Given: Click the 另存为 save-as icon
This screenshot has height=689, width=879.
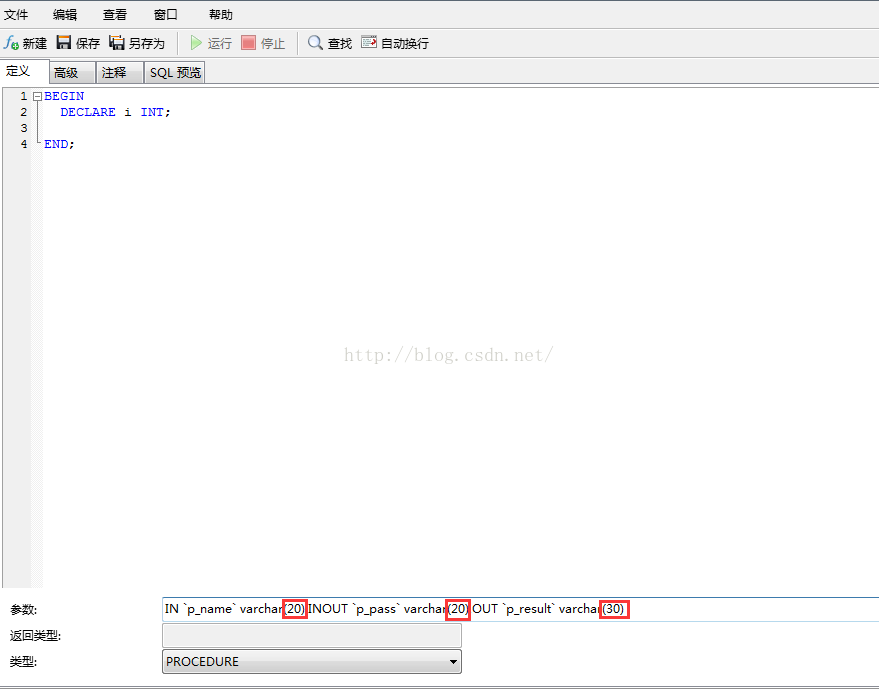Looking at the screenshot, I should [117, 43].
